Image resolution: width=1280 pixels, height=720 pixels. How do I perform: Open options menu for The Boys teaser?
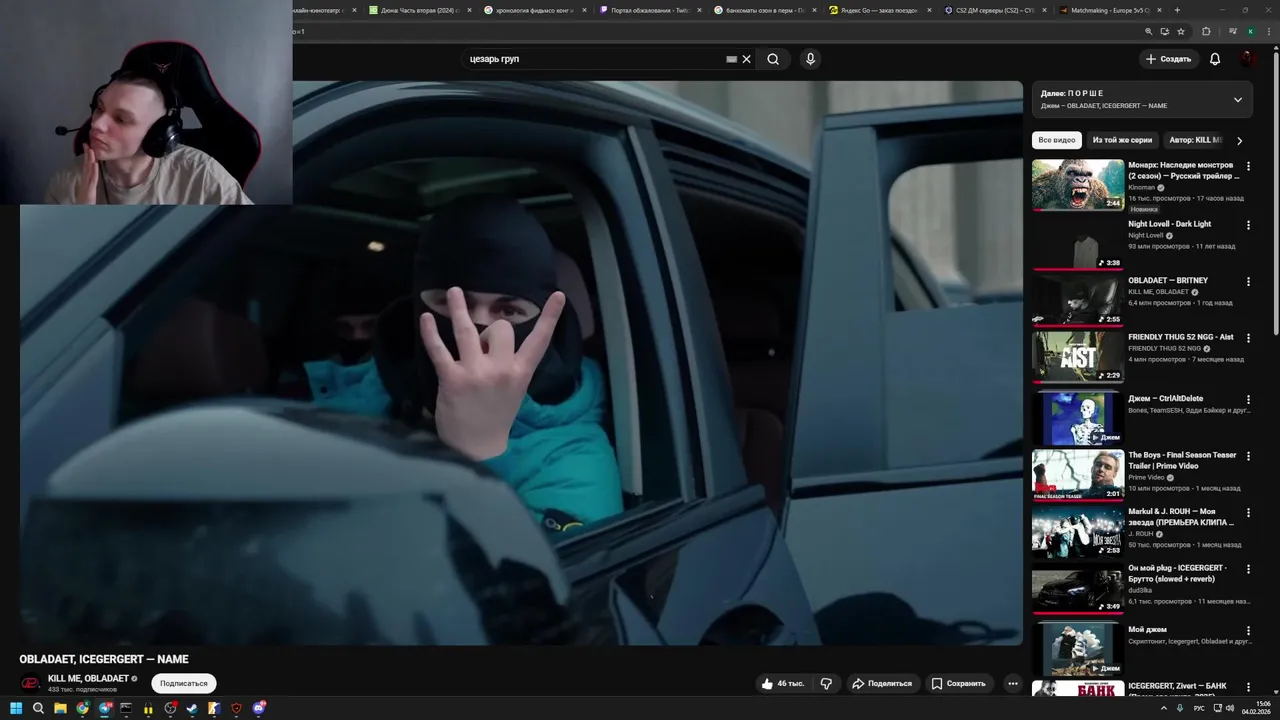tap(1248, 456)
